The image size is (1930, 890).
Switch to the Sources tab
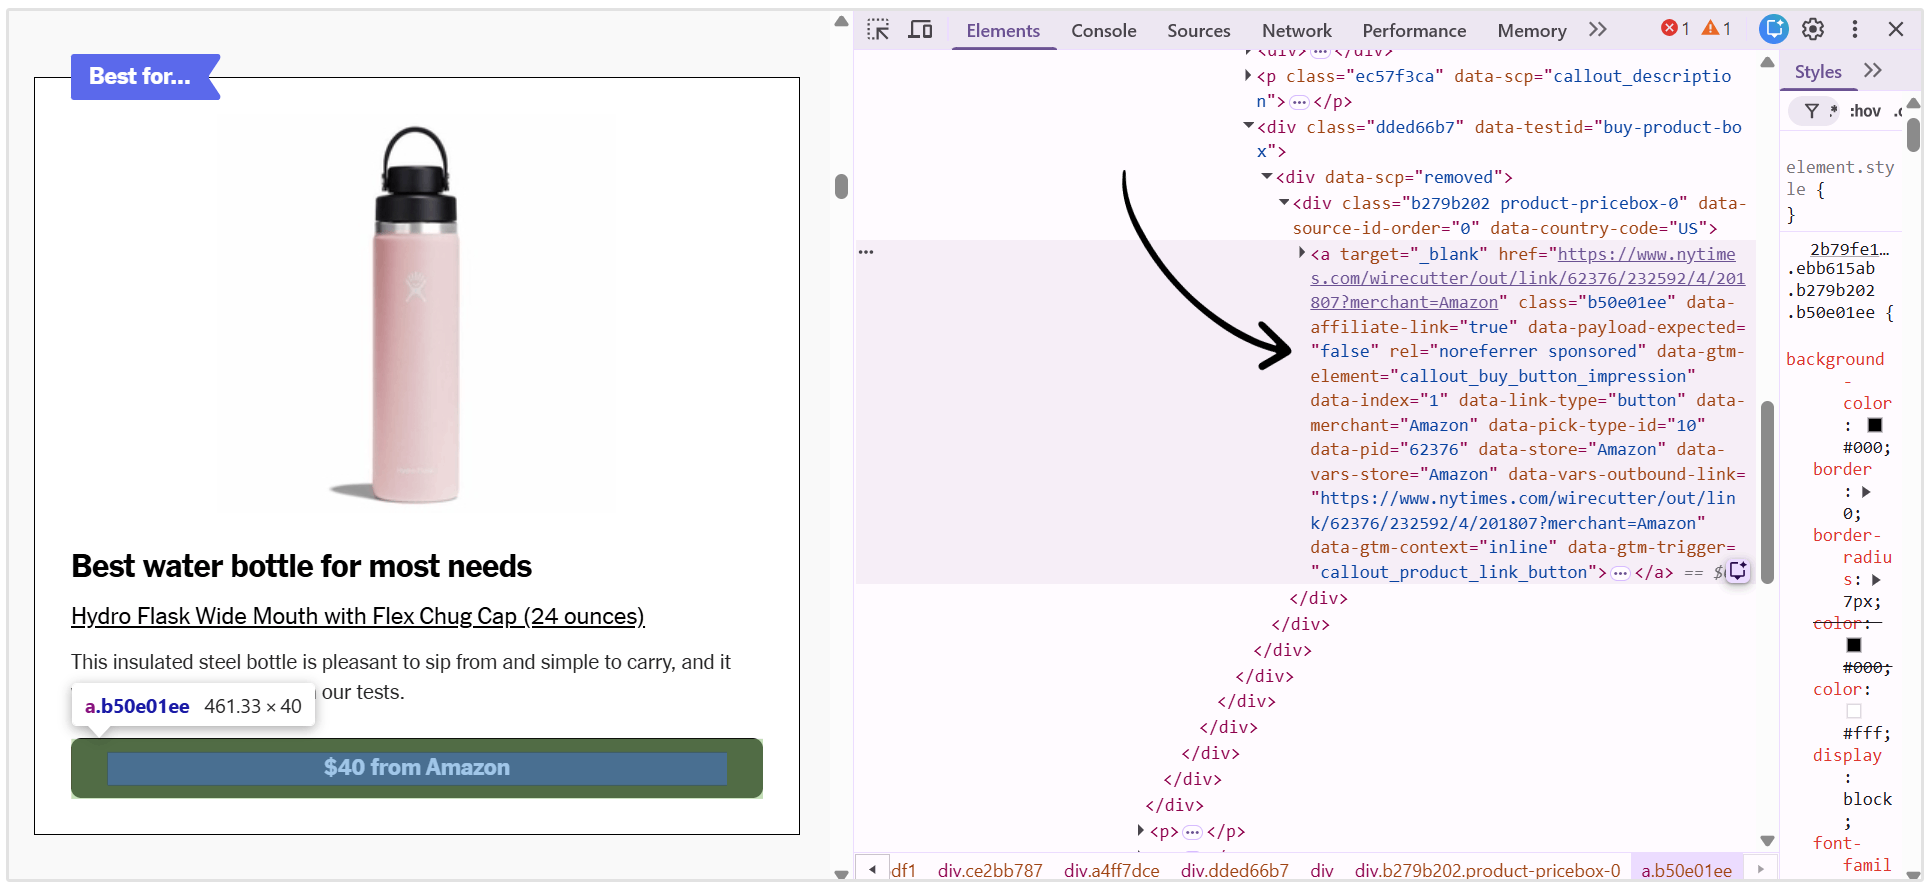(1199, 31)
